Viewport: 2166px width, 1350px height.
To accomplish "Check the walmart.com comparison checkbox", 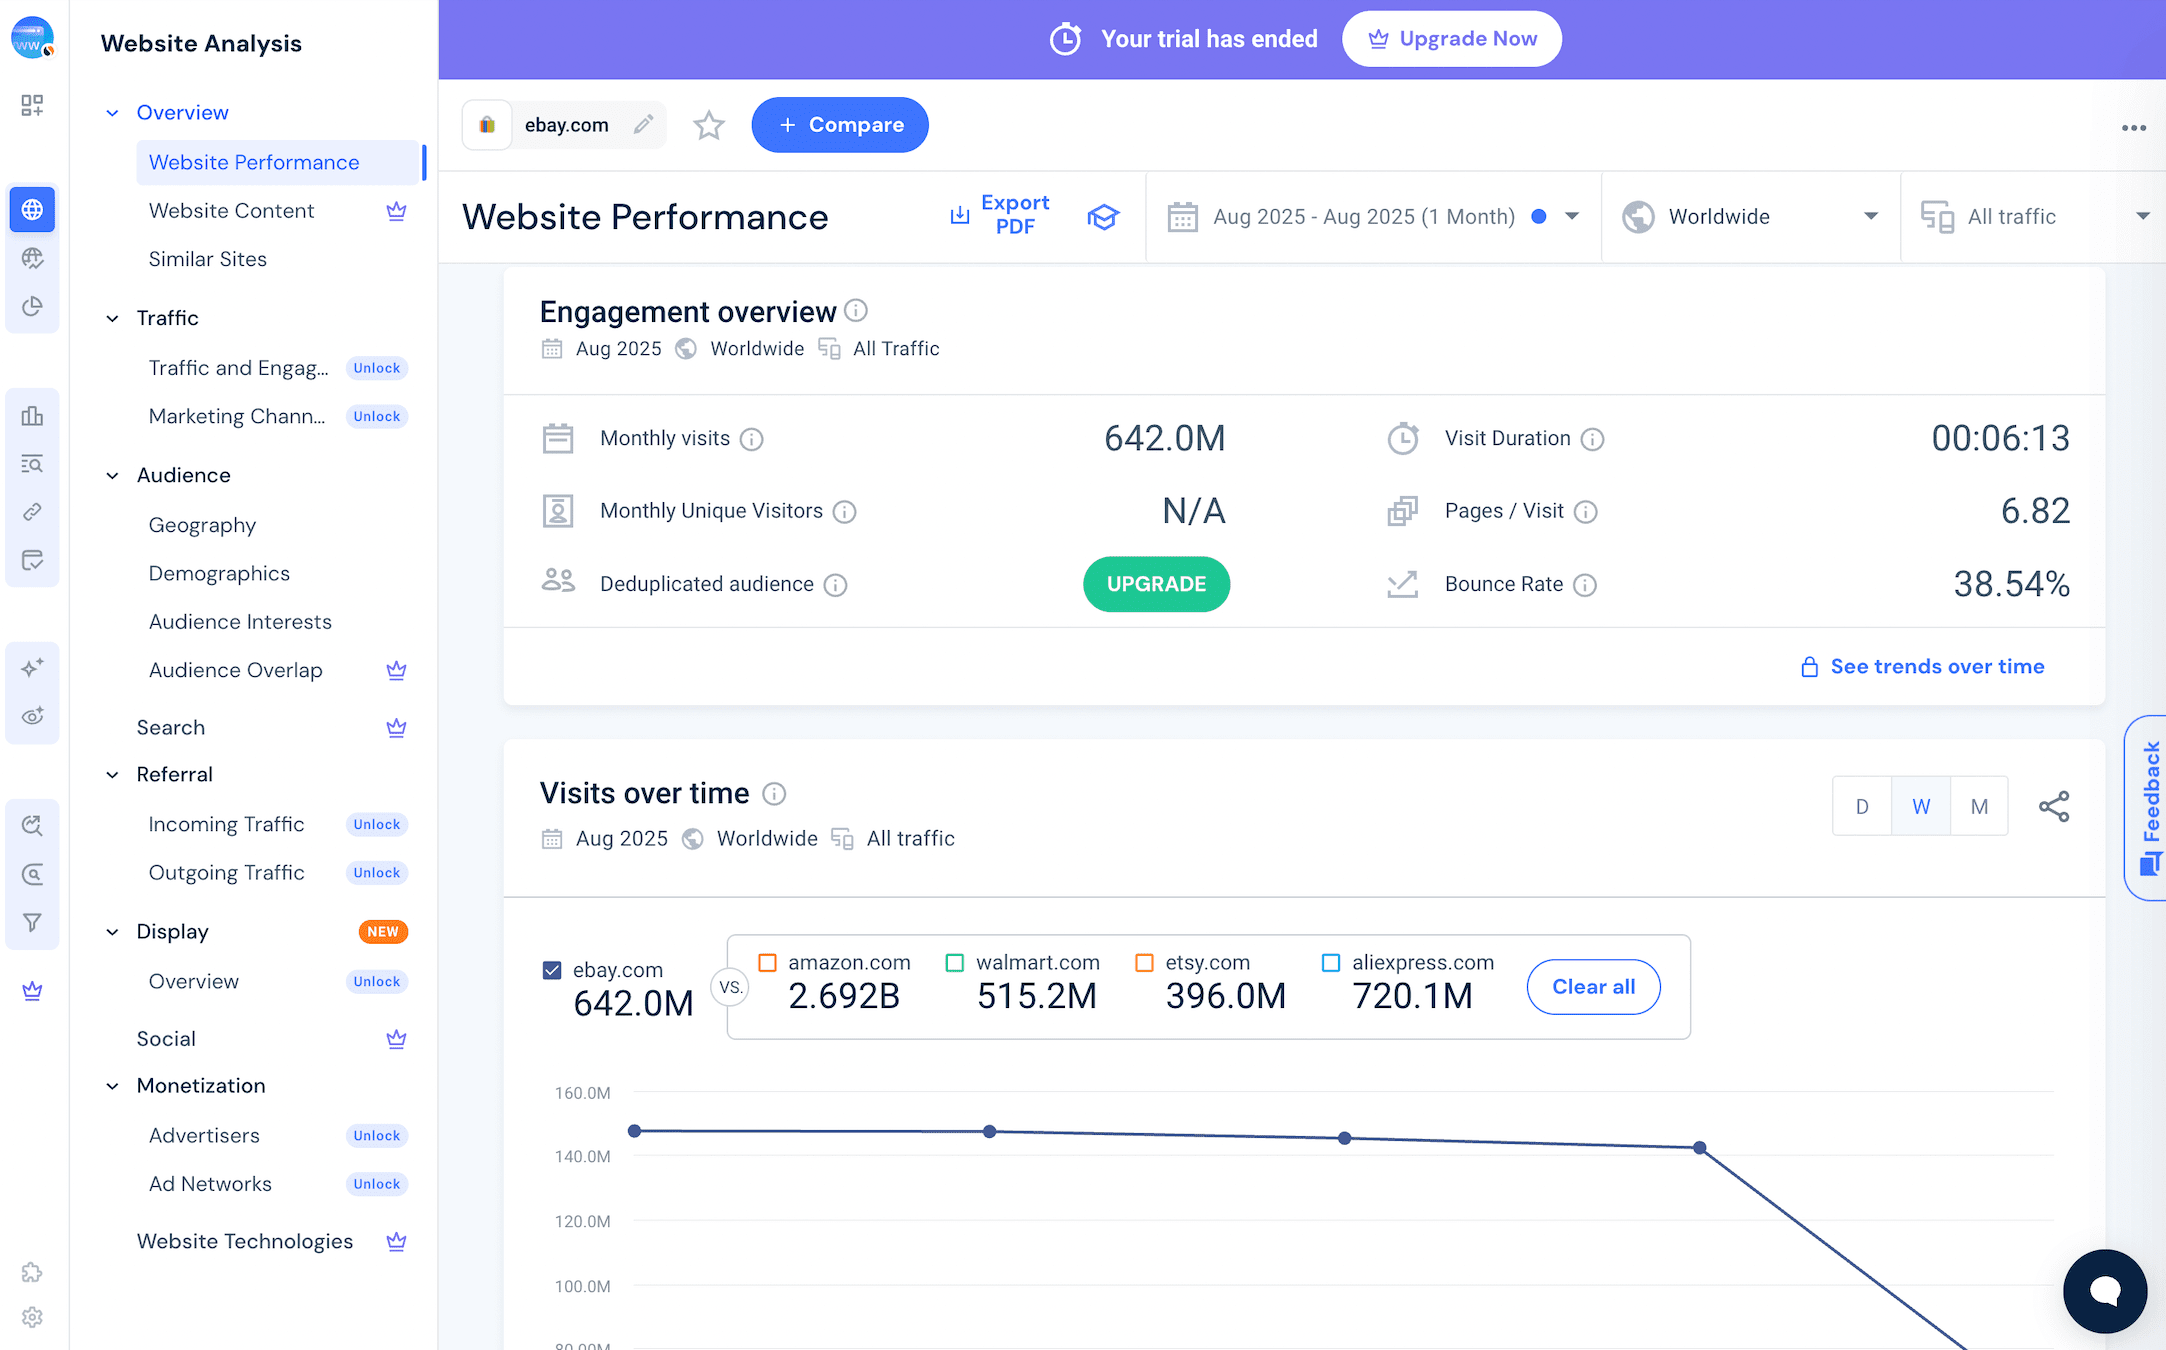I will point(955,963).
